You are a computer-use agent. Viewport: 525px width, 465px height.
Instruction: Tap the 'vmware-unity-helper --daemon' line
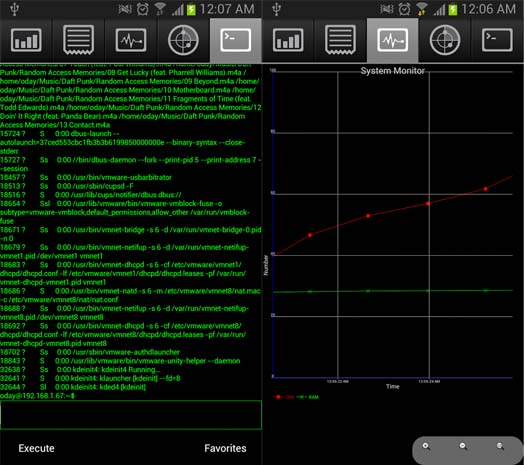point(120,361)
